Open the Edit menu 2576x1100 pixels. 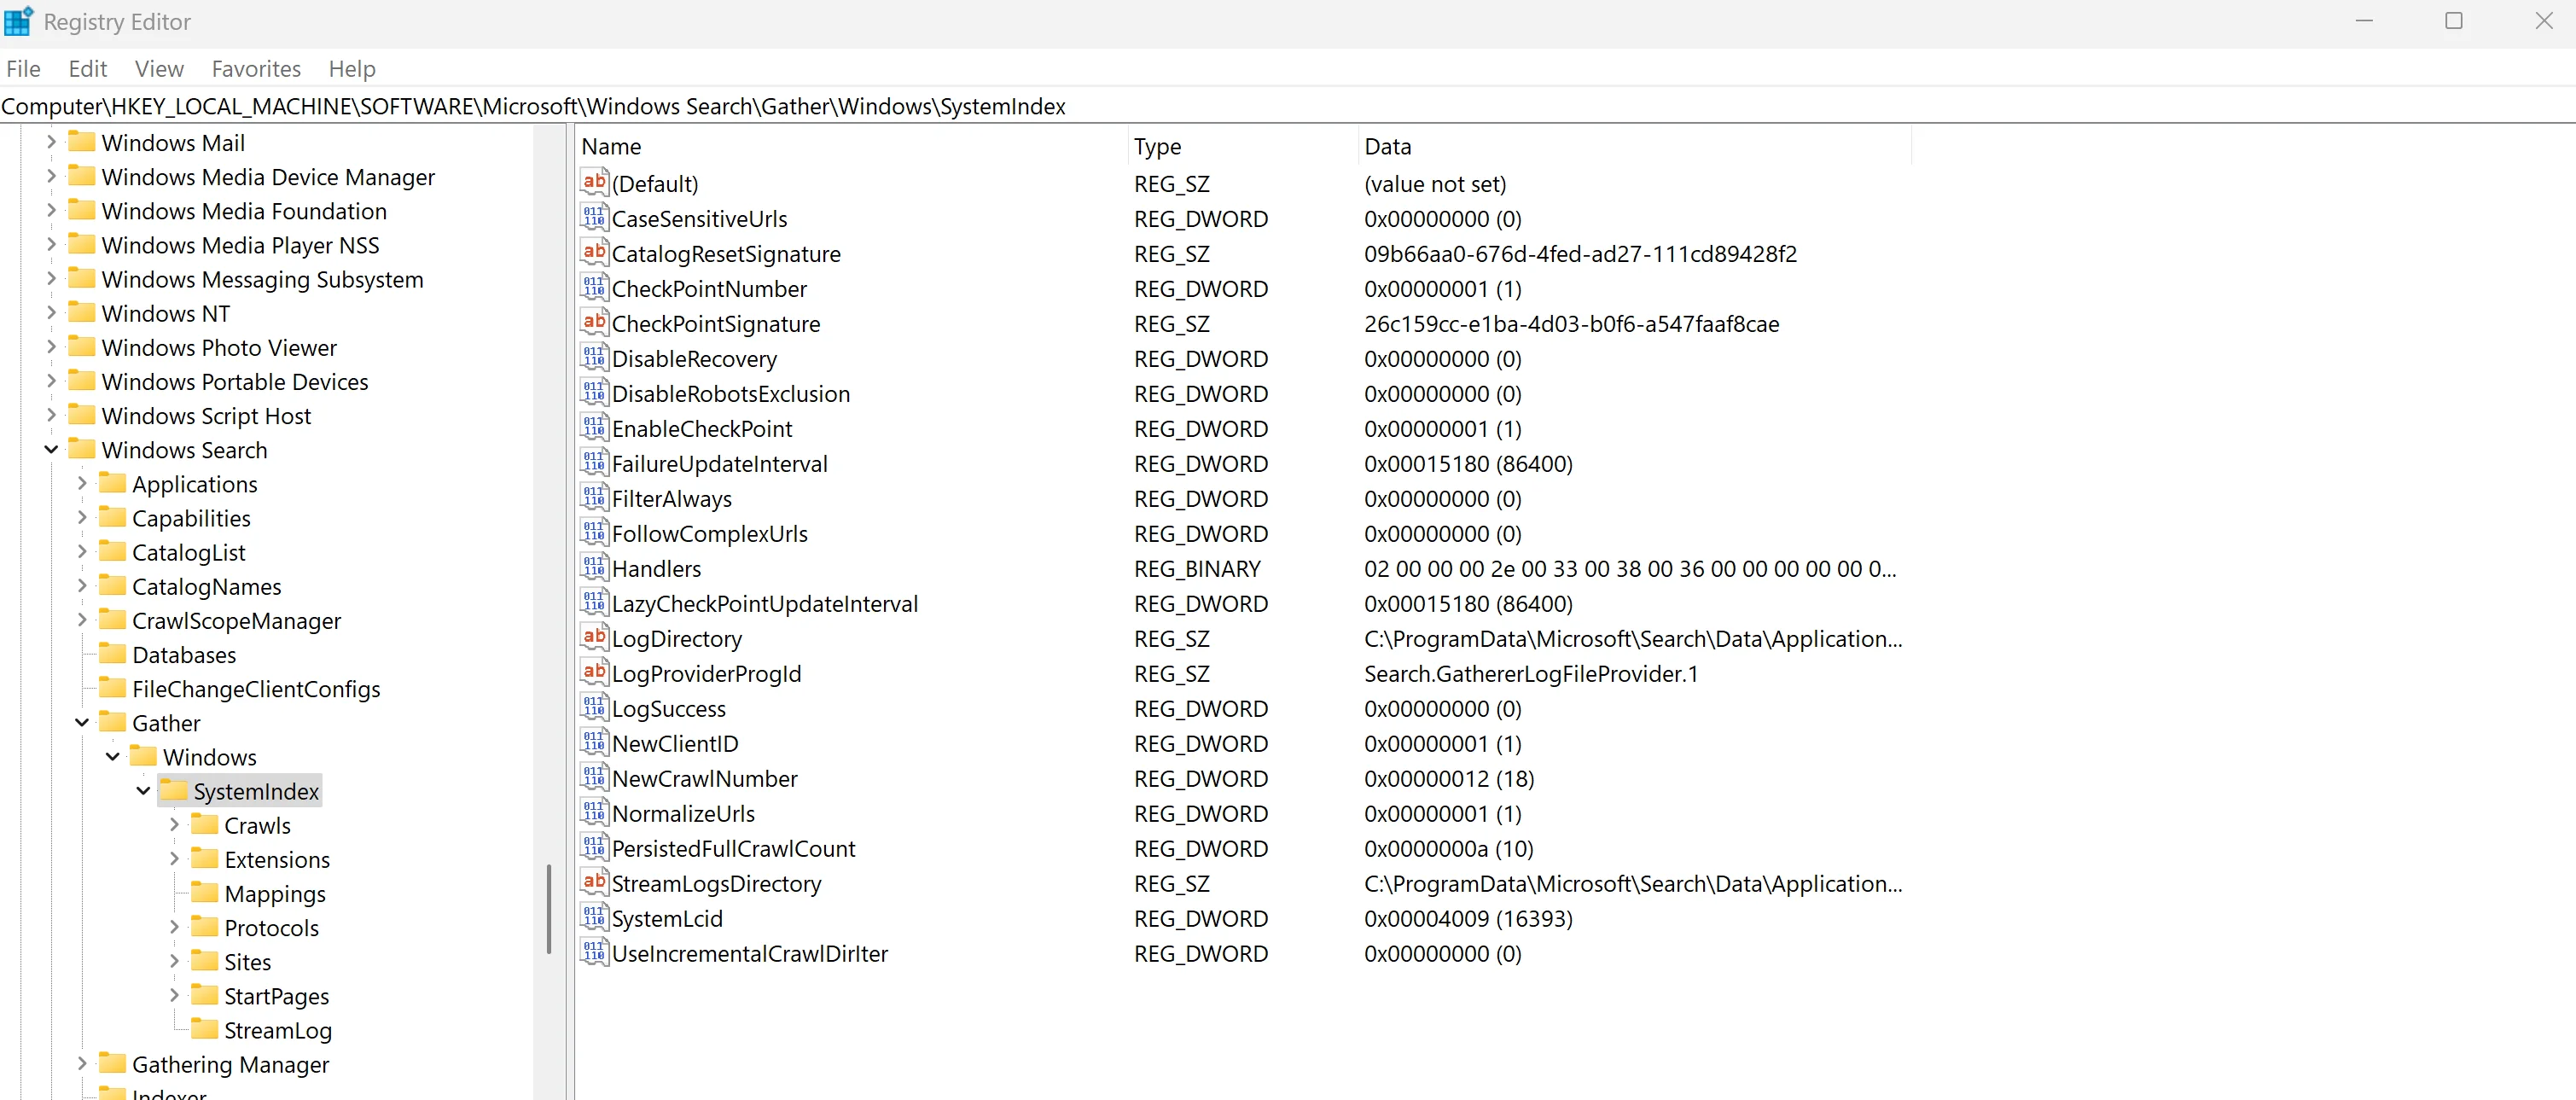(x=88, y=68)
